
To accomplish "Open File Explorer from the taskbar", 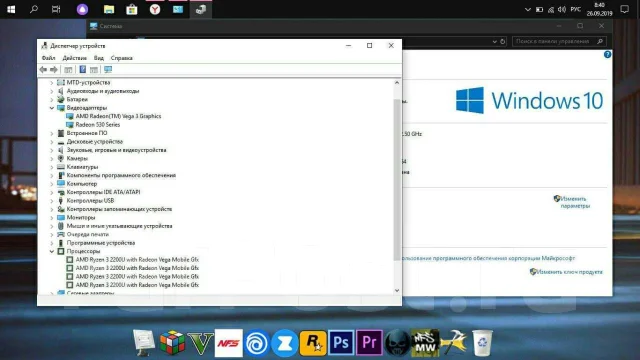I will pos(109,9).
